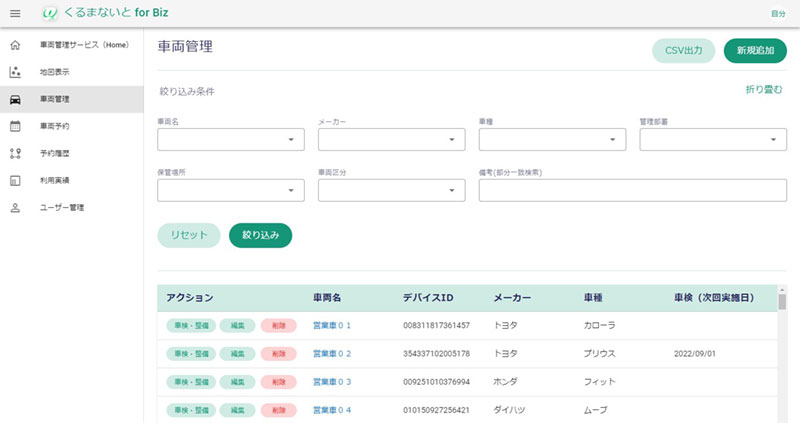Screen dimensions: 800x423
Task: Click 編集 for 営業車０４
Action: point(238,410)
